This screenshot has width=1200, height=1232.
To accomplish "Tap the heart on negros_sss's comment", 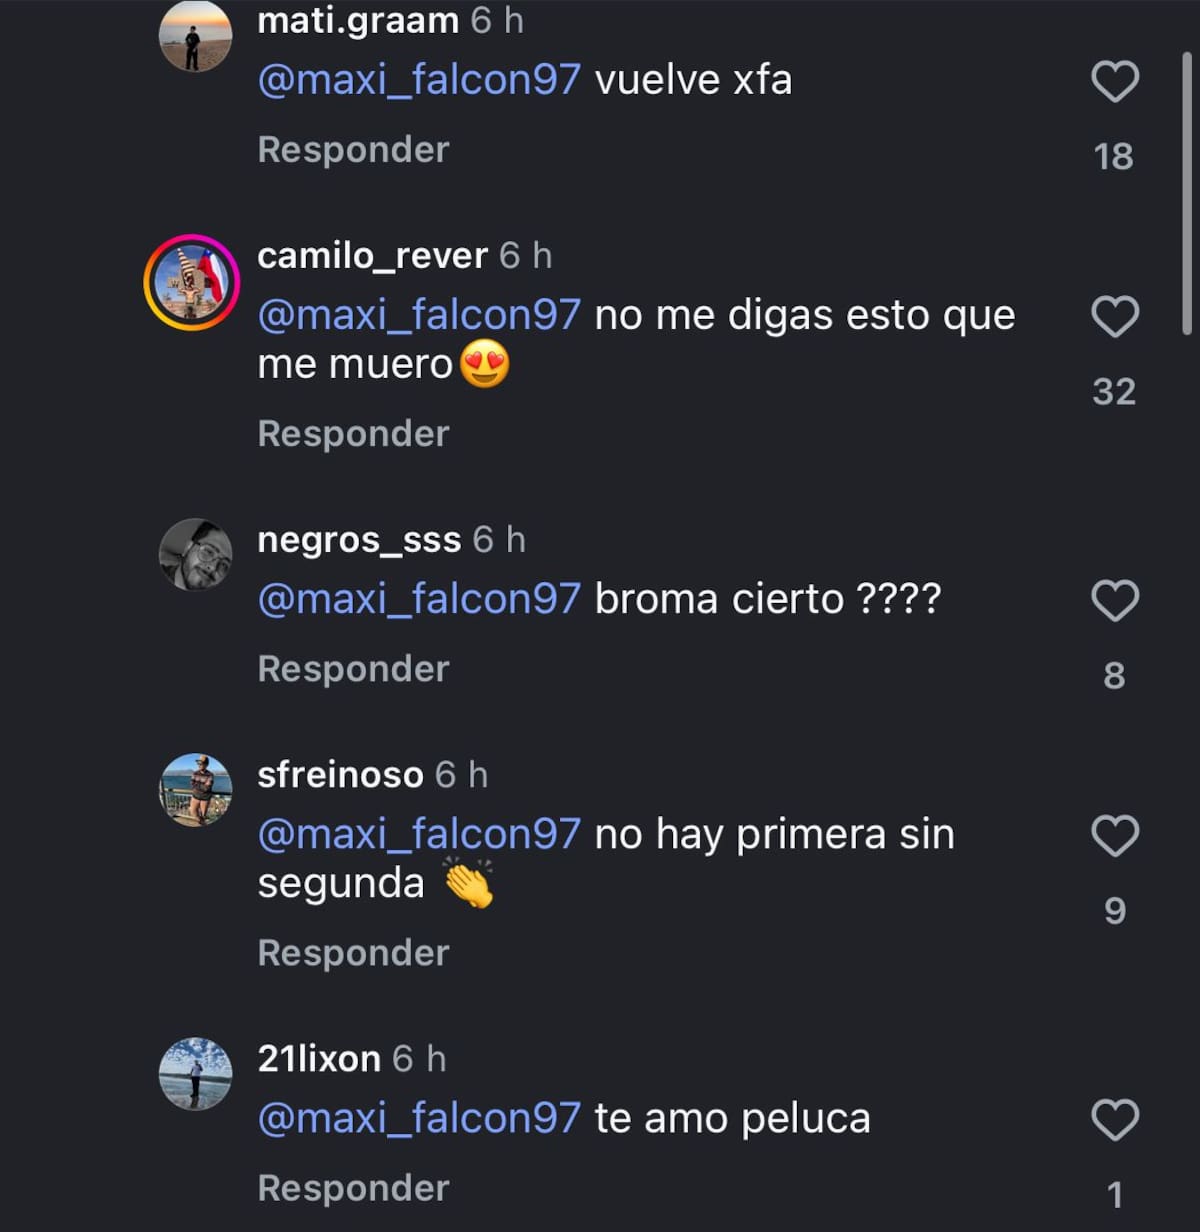I will coord(1113,601).
